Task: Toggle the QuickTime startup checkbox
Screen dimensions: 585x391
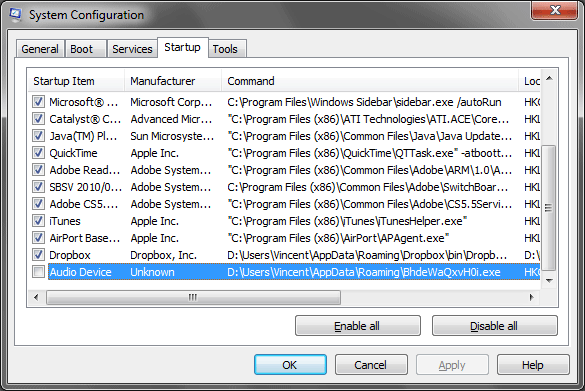Action: tap(38, 153)
